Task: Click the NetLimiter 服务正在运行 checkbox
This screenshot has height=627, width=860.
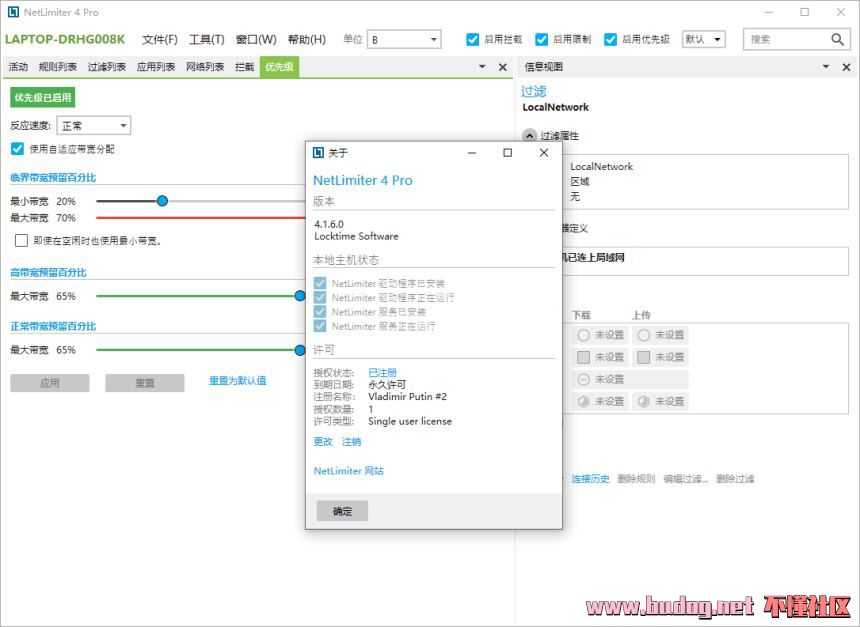Action: (320, 326)
